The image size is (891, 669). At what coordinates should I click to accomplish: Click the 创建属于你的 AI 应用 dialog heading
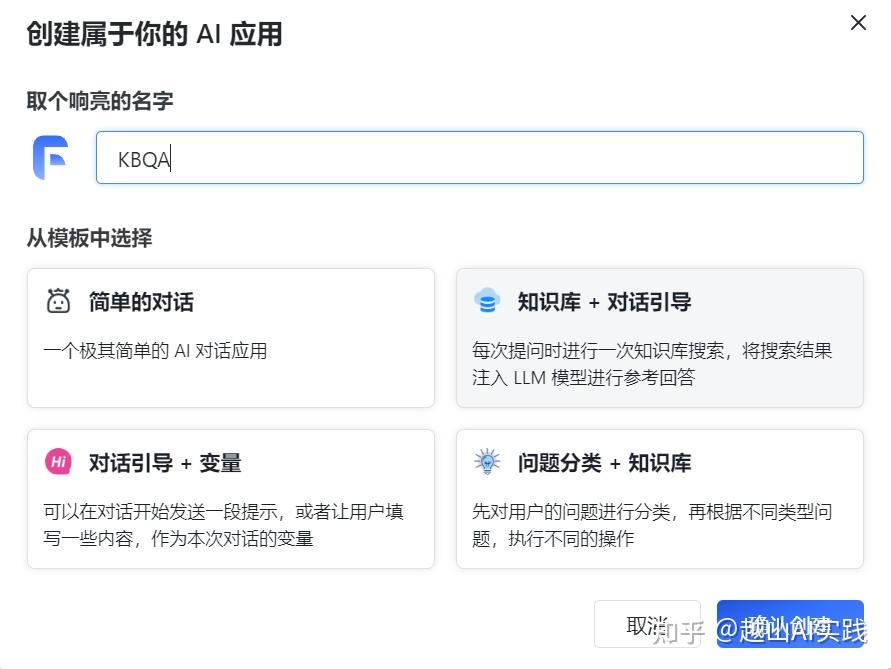click(x=154, y=35)
